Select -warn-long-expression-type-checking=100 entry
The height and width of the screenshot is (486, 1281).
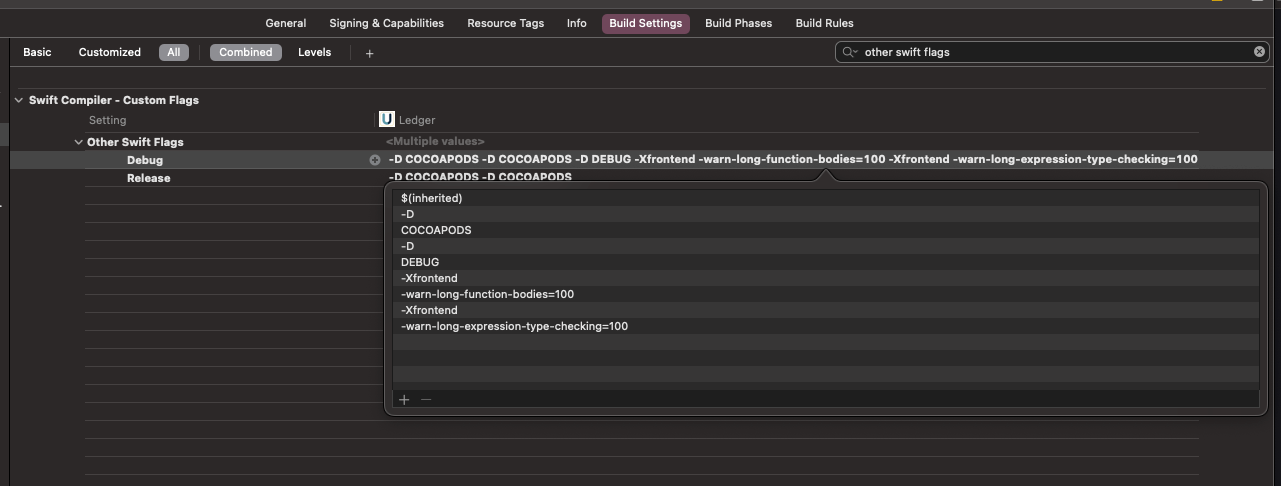(825, 326)
